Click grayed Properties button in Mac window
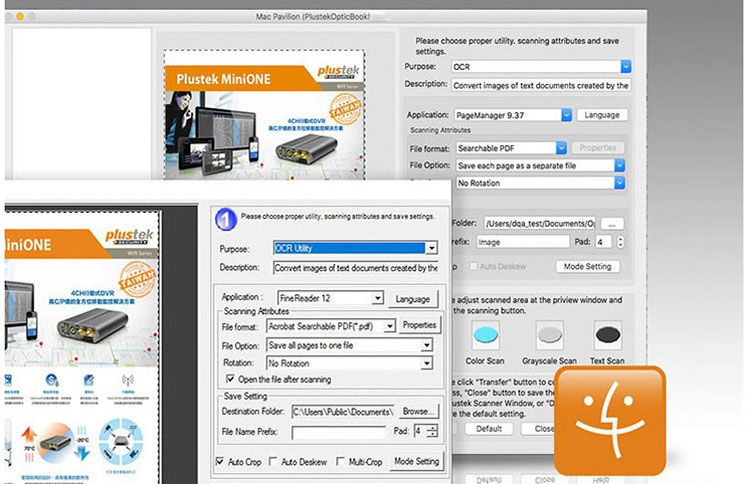This screenshot has width=750, height=484. [x=598, y=148]
